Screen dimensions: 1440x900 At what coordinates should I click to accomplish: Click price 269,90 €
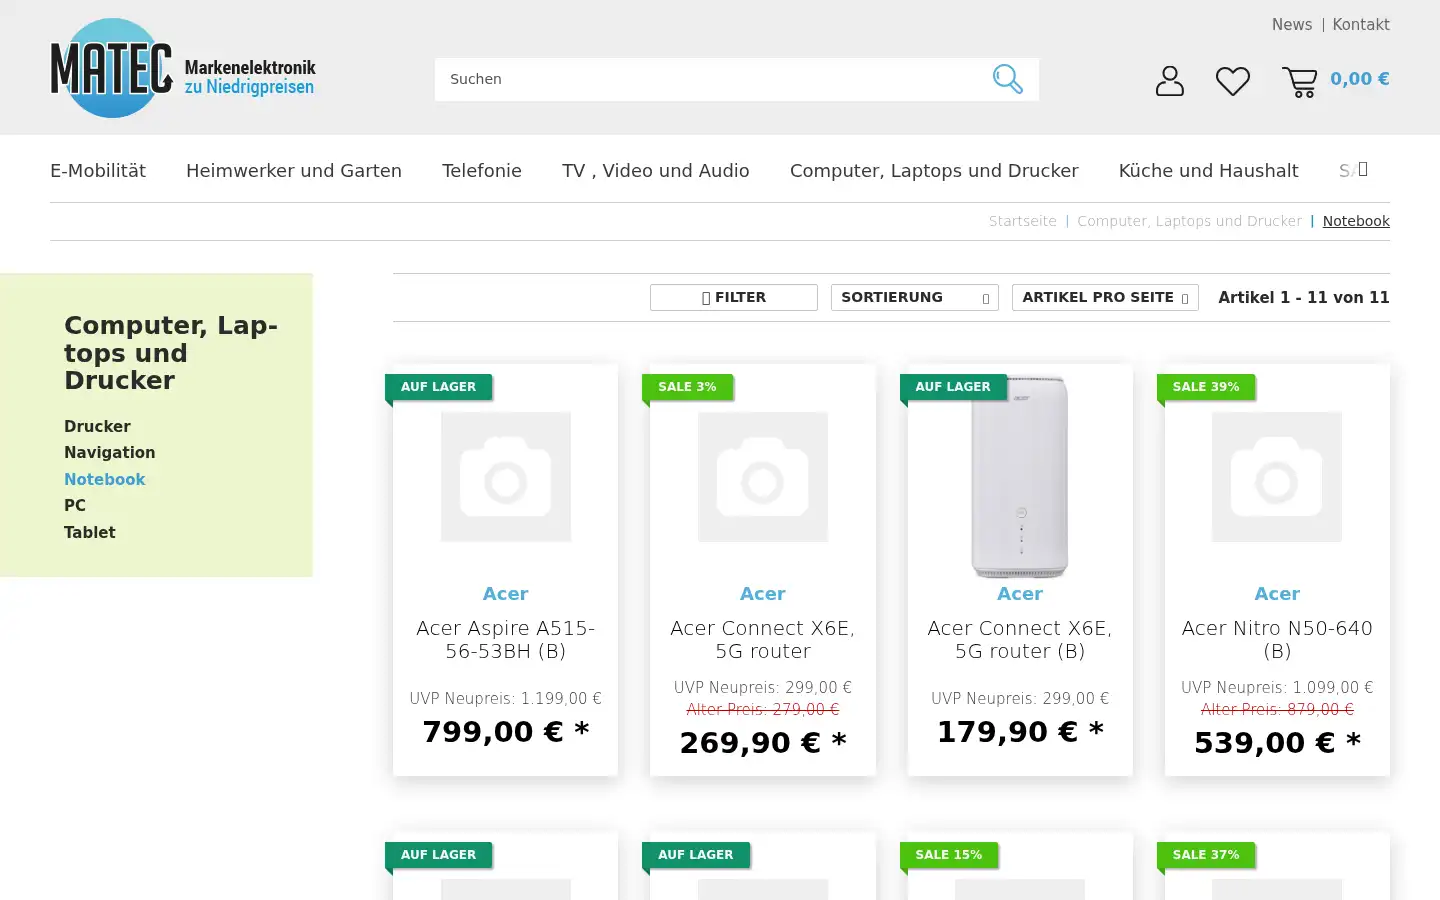(x=763, y=743)
